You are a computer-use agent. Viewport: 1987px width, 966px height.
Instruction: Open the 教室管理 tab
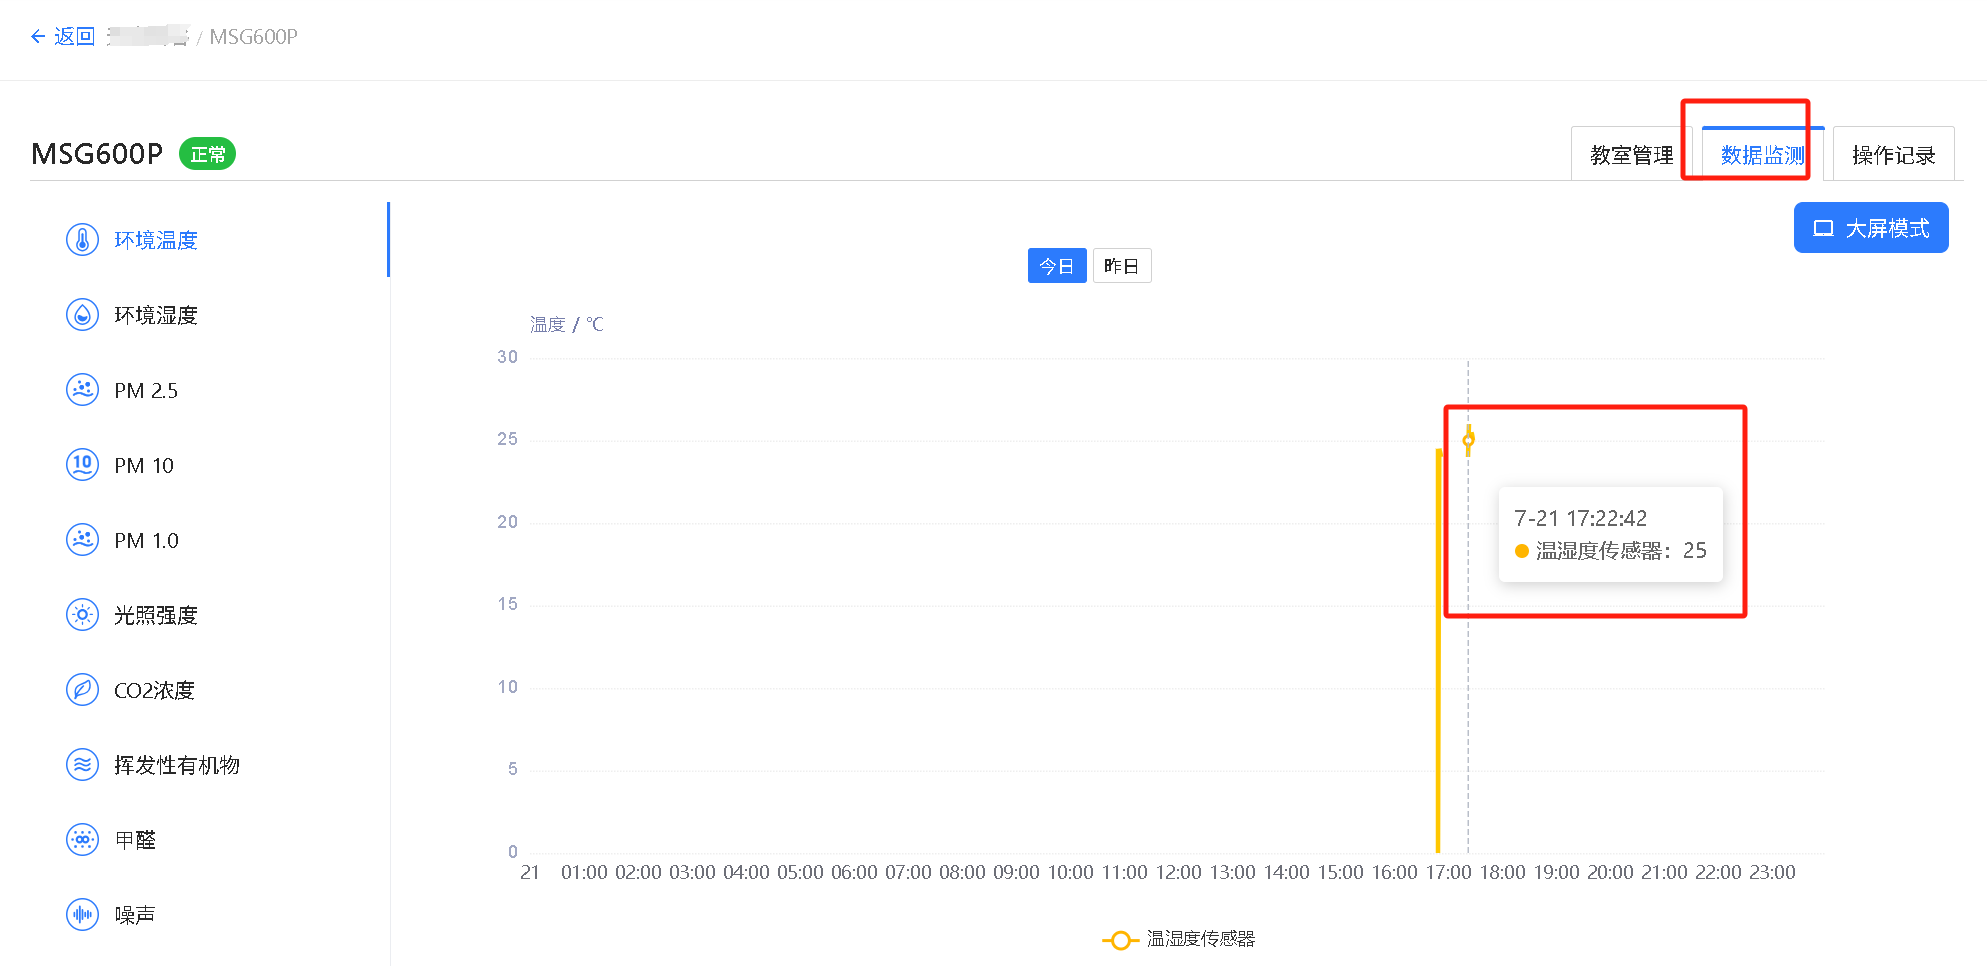point(1631,155)
